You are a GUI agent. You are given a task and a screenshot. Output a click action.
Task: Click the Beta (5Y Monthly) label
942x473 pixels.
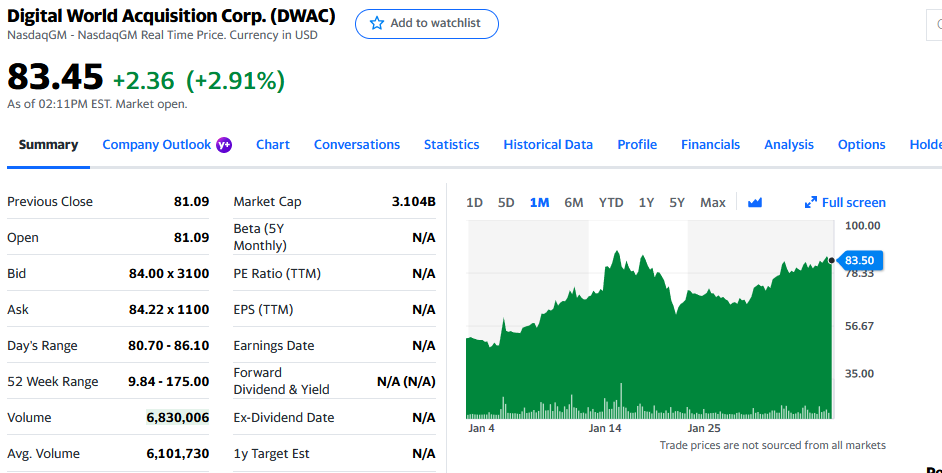pyautogui.click(x=260, y=237)
